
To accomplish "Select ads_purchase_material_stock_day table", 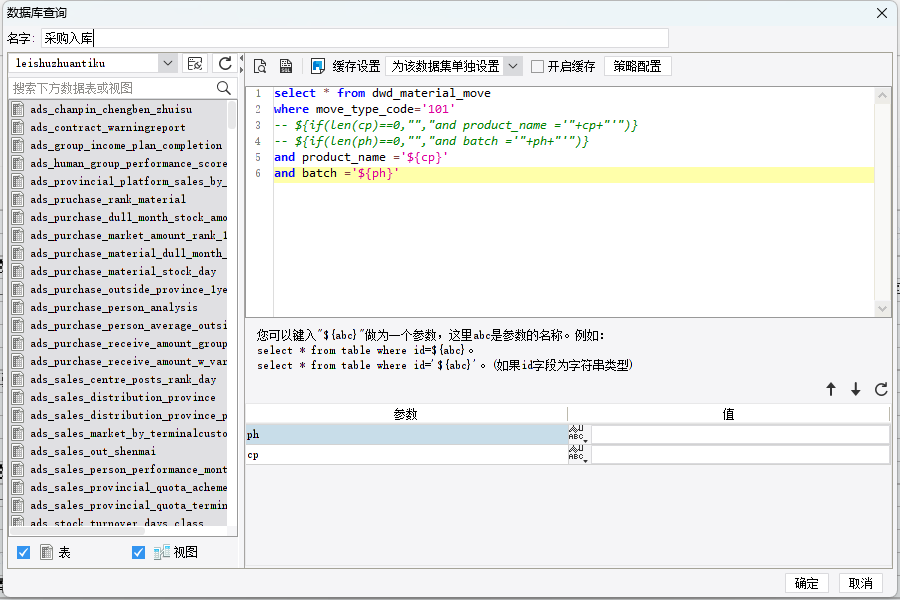I will point(123,271).
